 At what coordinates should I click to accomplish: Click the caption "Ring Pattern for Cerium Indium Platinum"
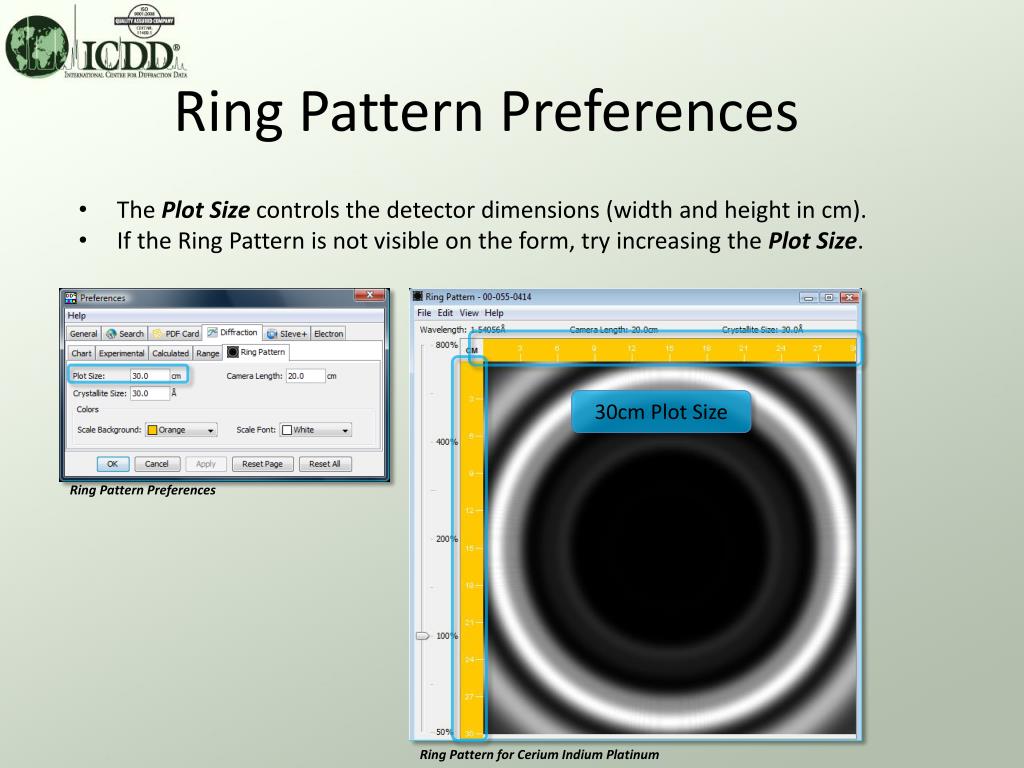pos(539,755)
